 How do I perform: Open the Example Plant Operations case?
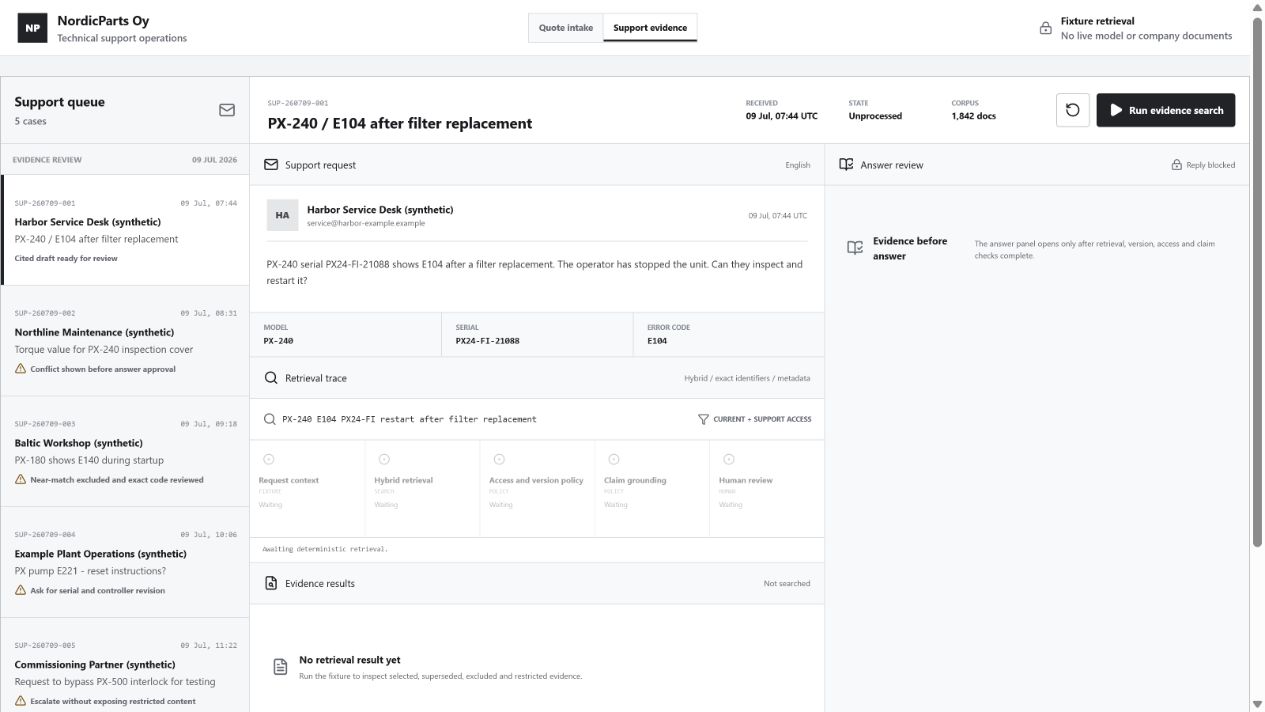126,562
